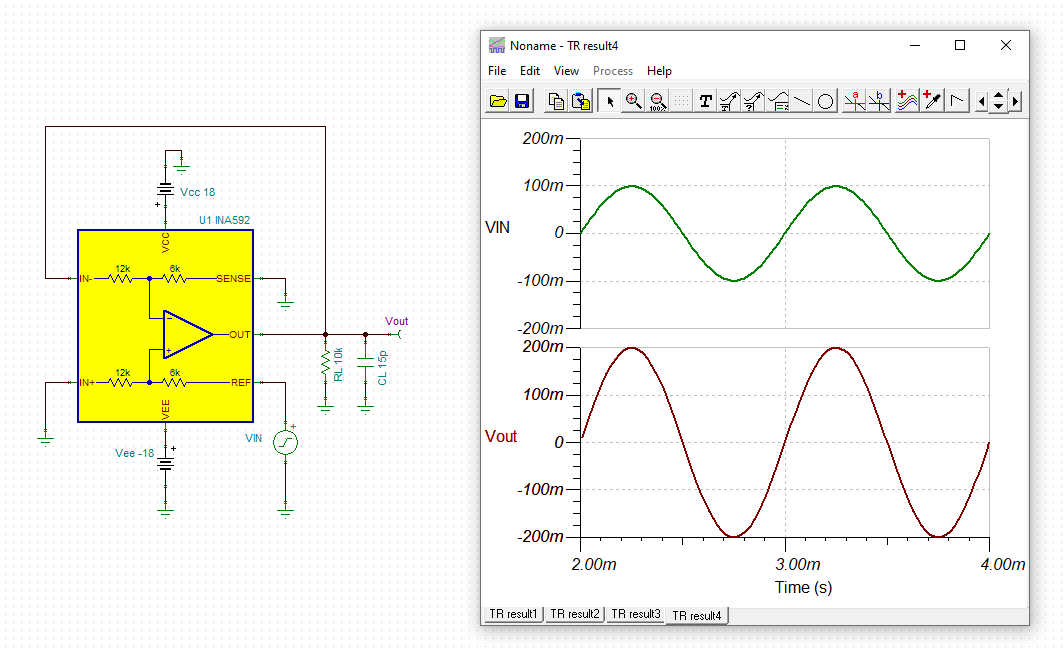Select the Vee battery symbol in schematic

[166, 464]
